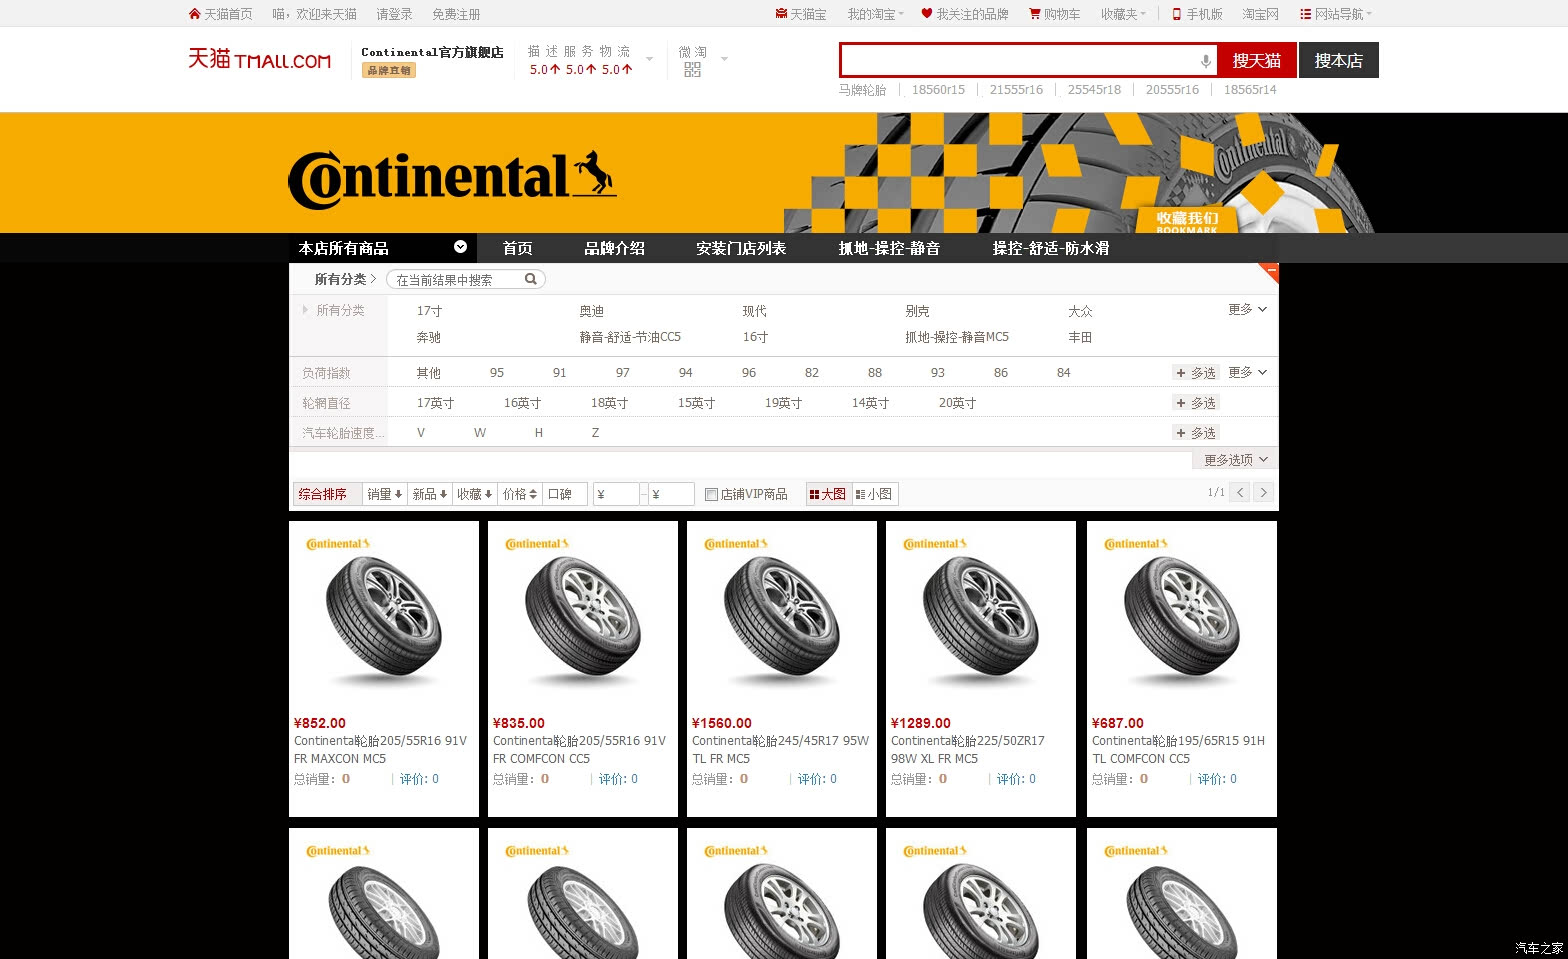
Task: Expand 更多 in 所有分类 row
Action: 1247,310
